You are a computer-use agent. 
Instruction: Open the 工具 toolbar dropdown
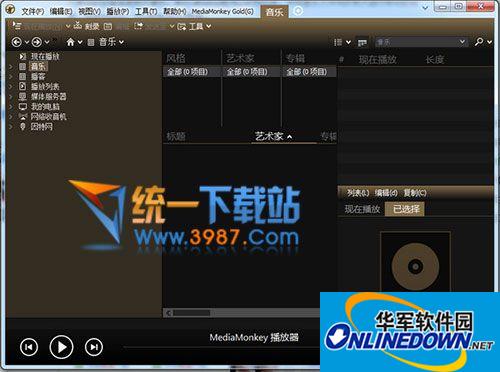[194, 26]
